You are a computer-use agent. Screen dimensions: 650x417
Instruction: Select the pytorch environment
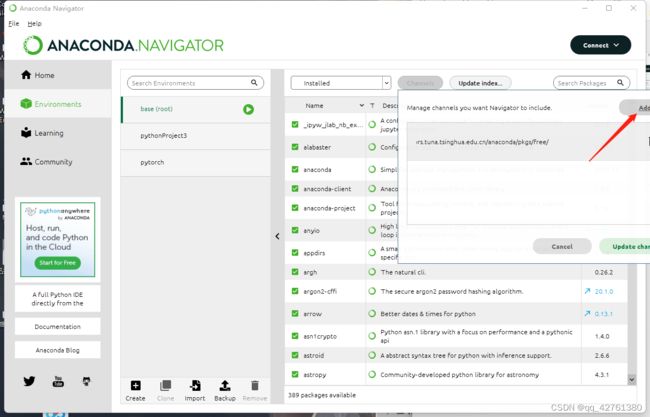196,162
